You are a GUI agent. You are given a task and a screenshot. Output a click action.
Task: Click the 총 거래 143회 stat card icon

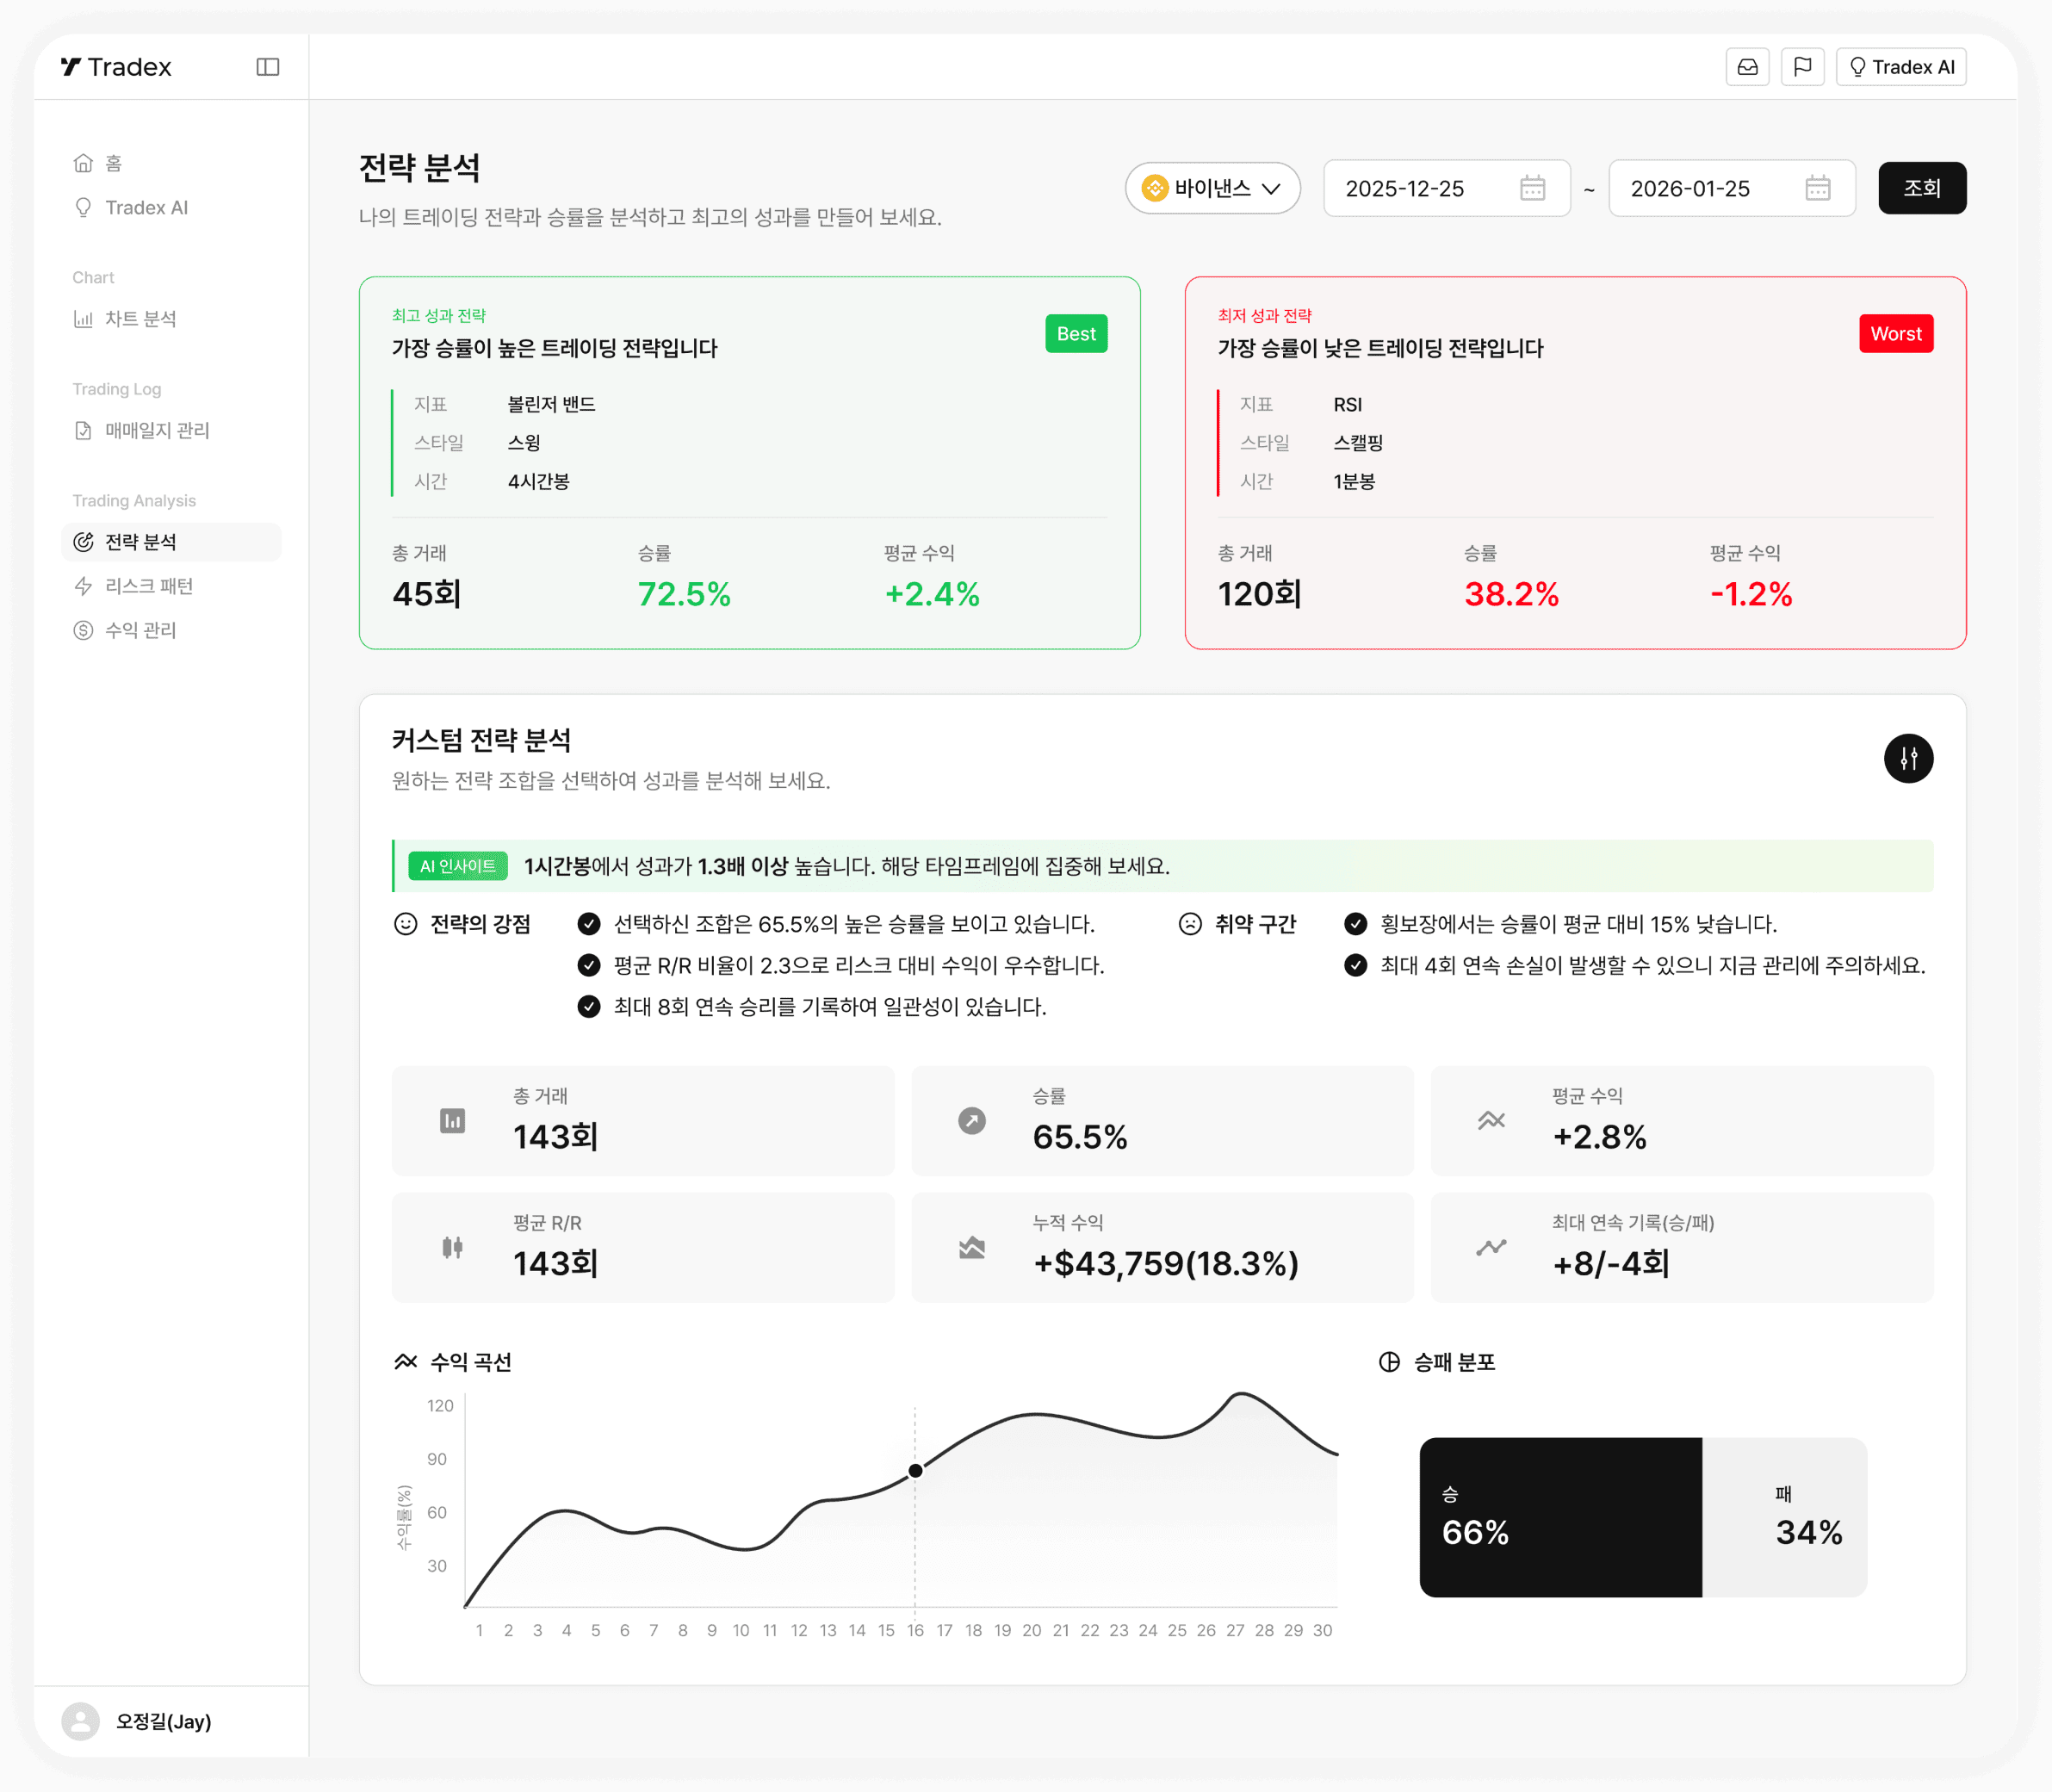452,1121
